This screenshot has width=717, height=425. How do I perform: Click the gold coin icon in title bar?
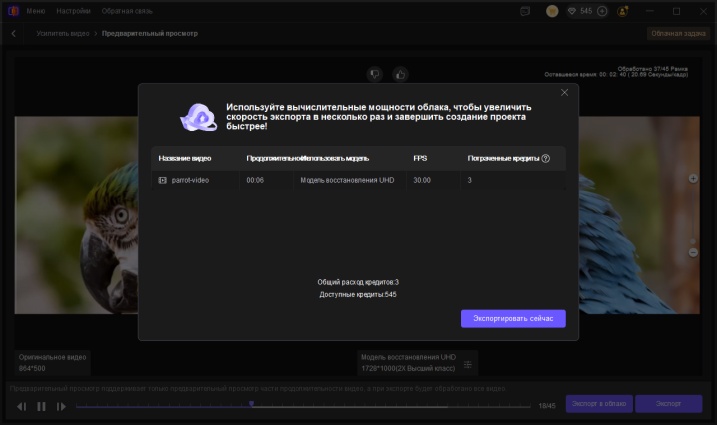[x=552, y=11]
